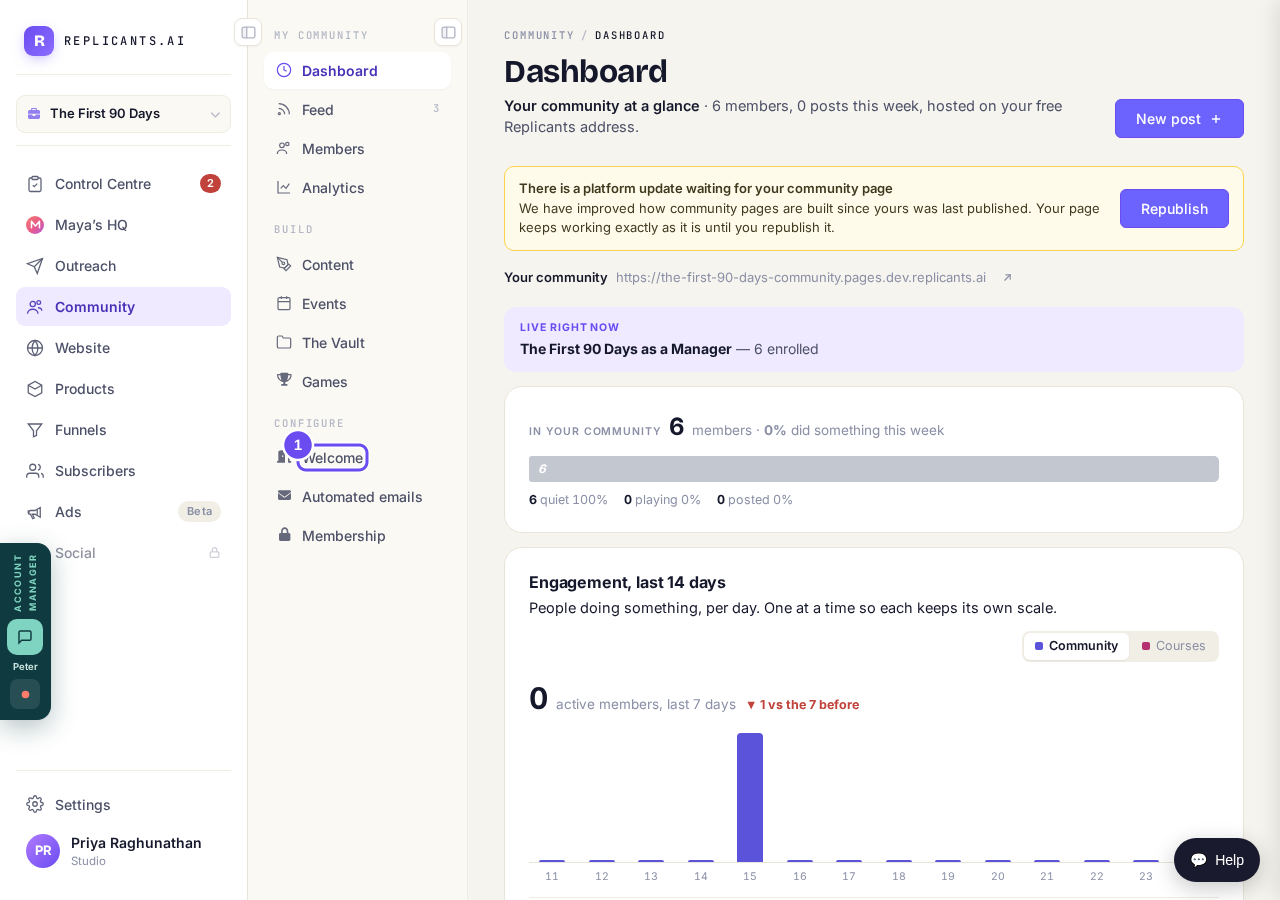This screenshot has height=900, width=1280.
Task: Go to the Members page
Action: pos(357,149)
